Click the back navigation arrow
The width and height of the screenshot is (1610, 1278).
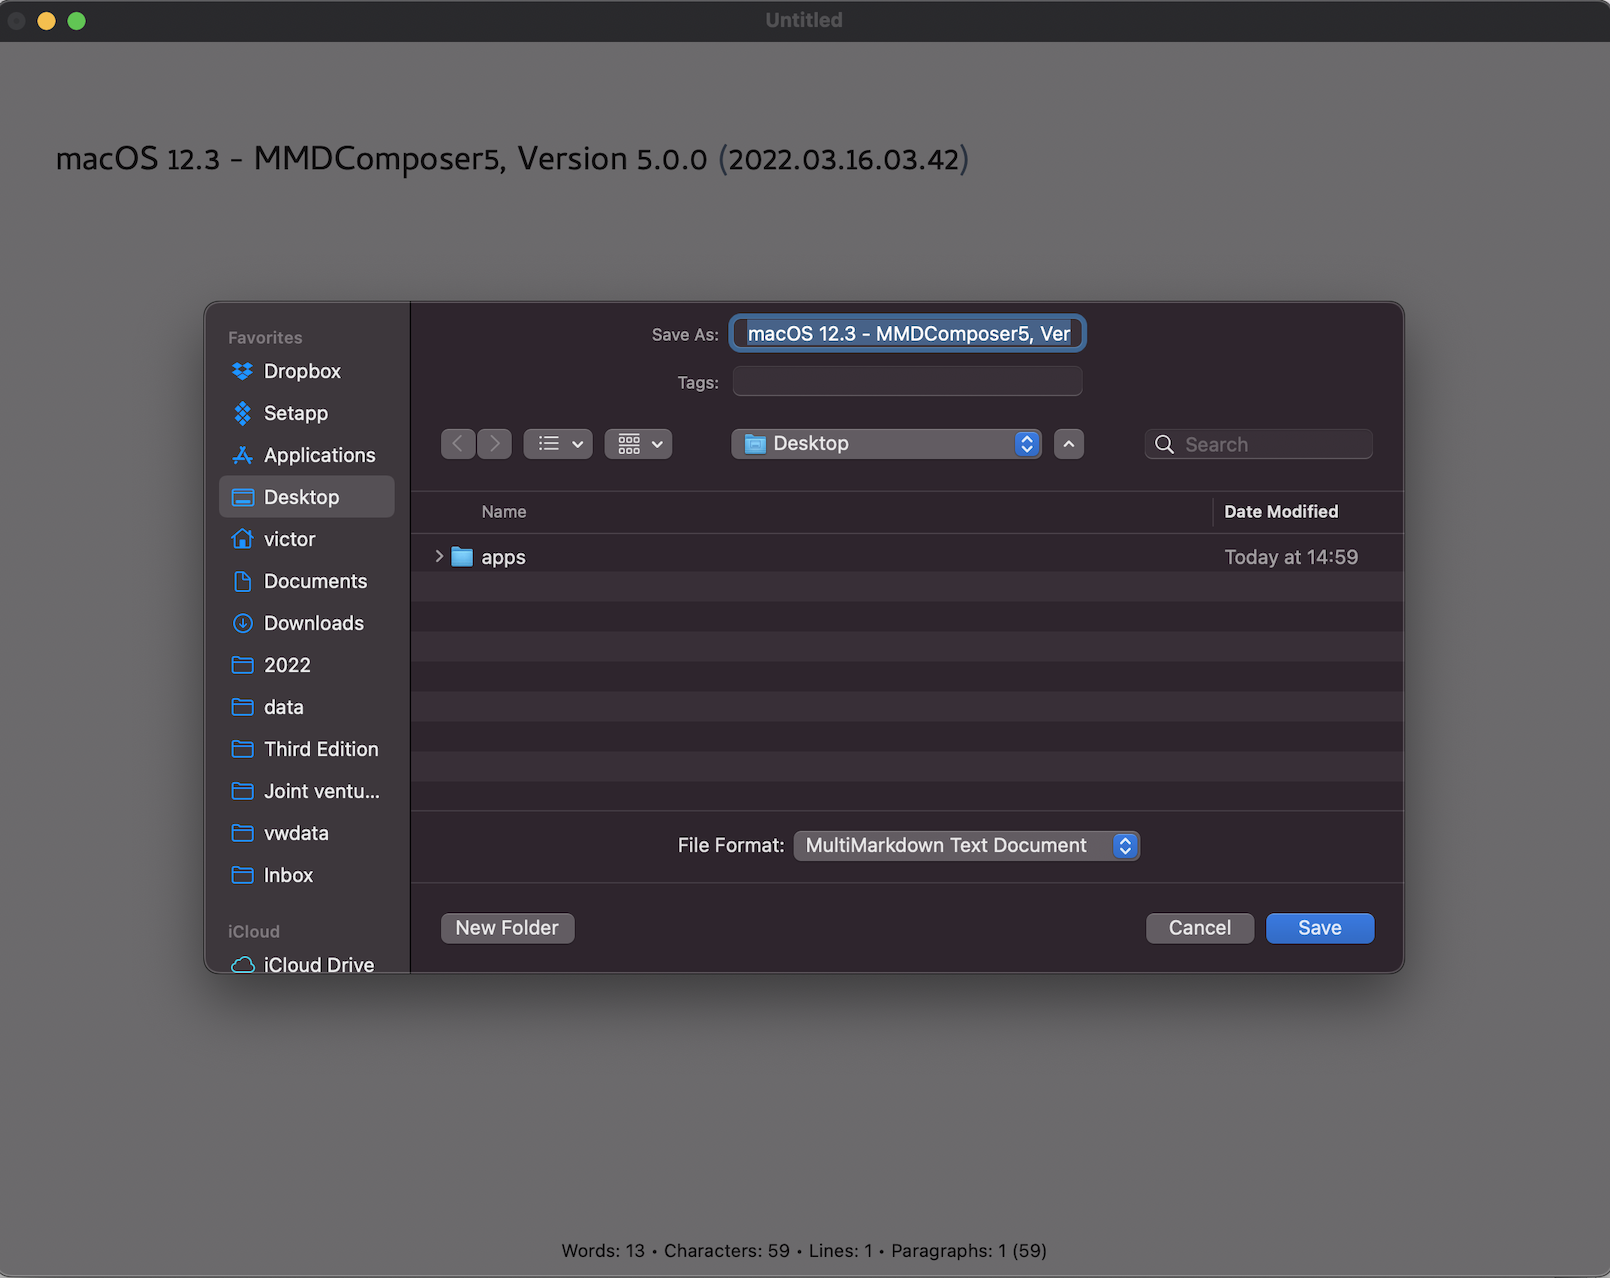click(x=458, y=444)
